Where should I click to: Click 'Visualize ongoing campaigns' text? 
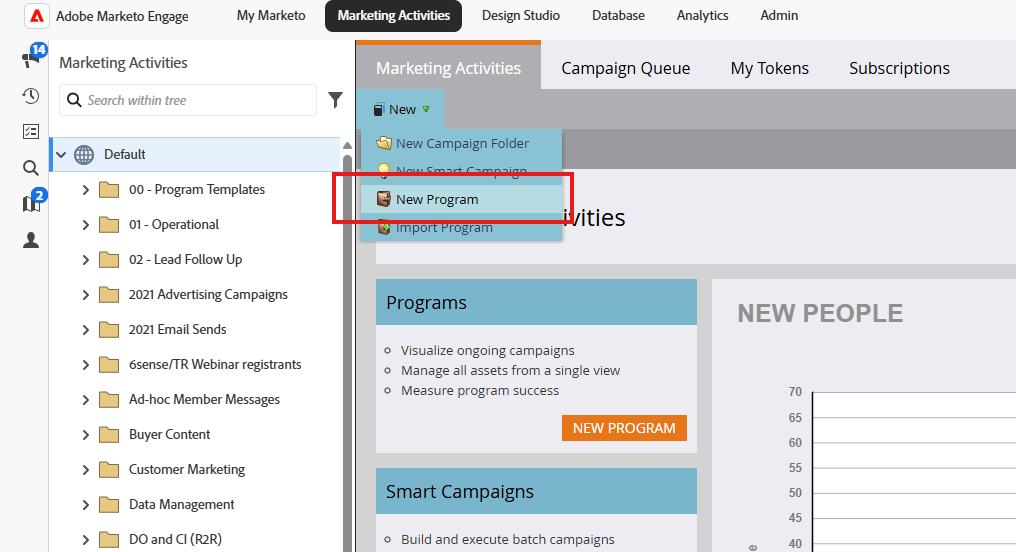(x=487, y=351)
